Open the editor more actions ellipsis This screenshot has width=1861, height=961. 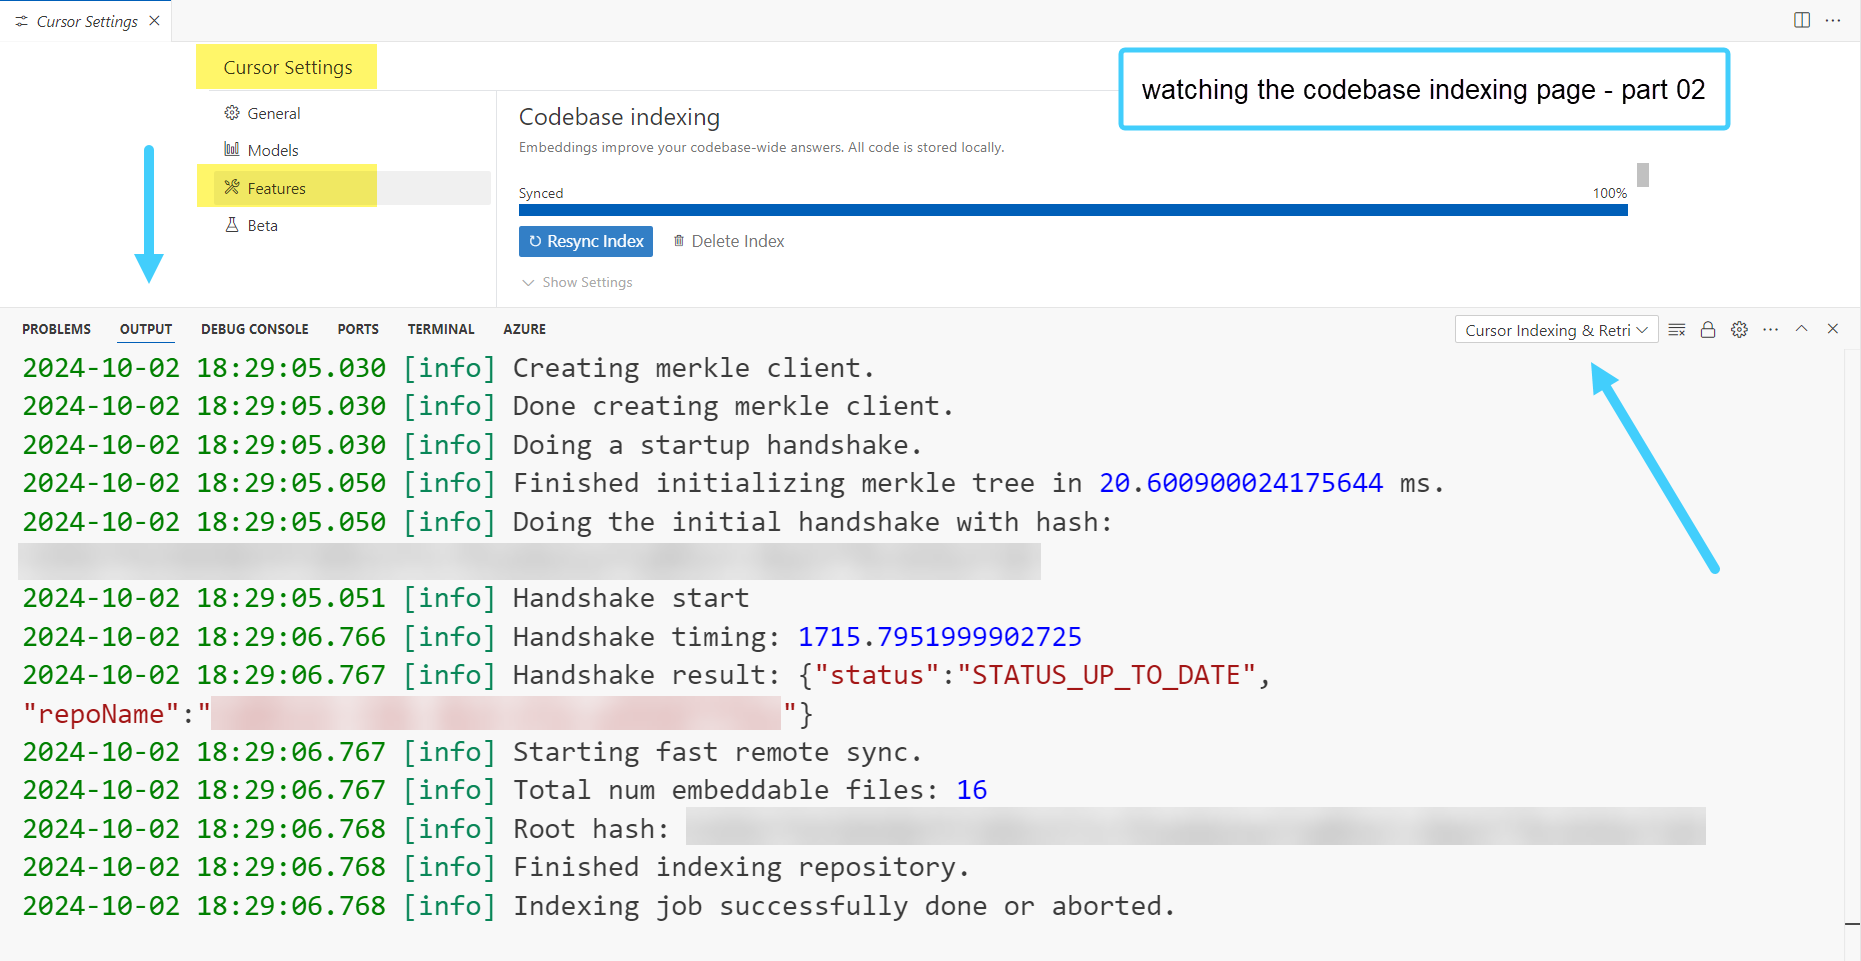coord(1833,20)
